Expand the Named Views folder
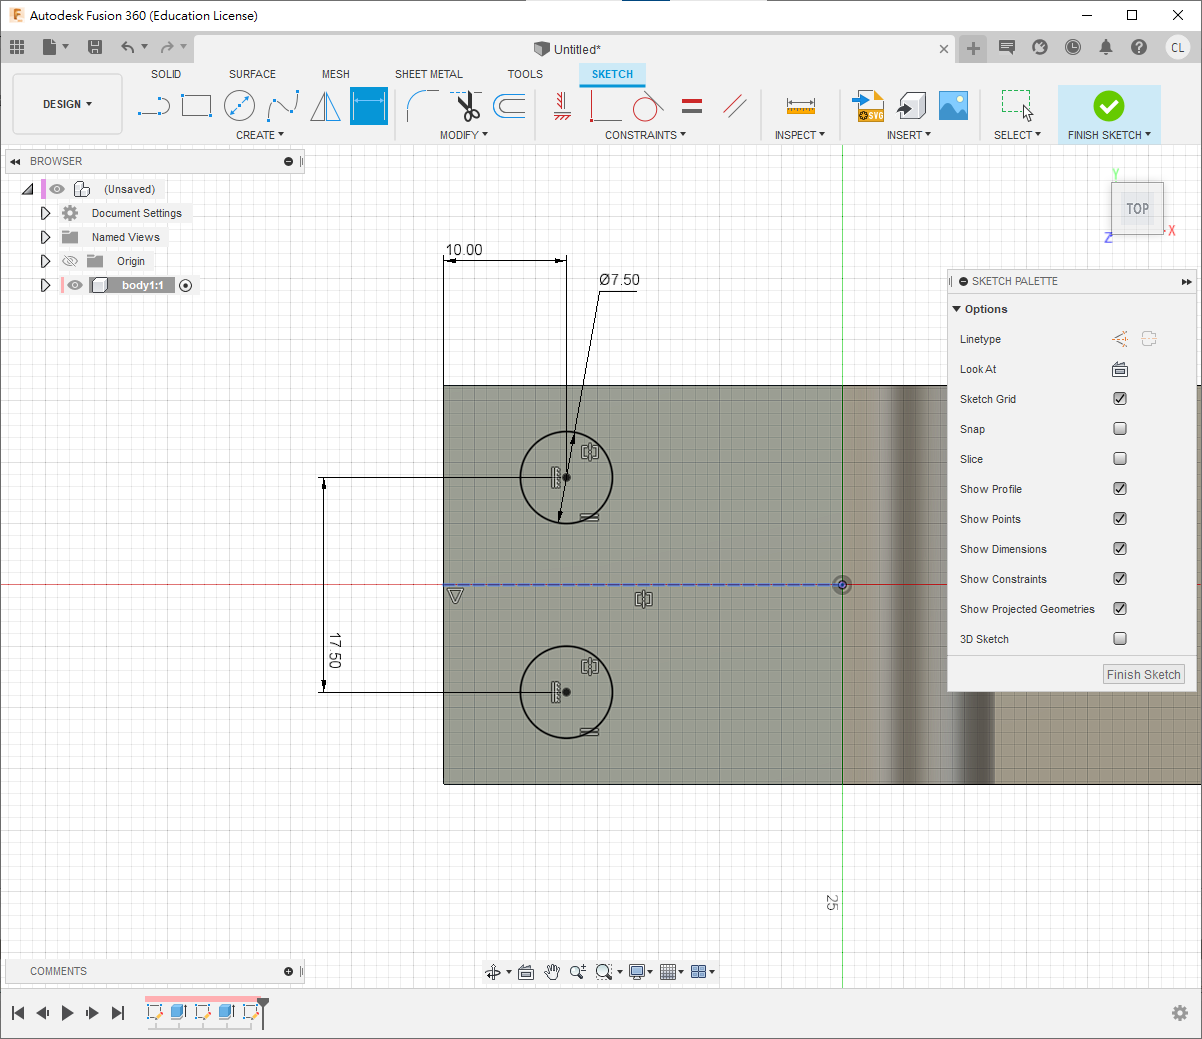Screen dimensions: 1202x1039 [x=45, y=237]
